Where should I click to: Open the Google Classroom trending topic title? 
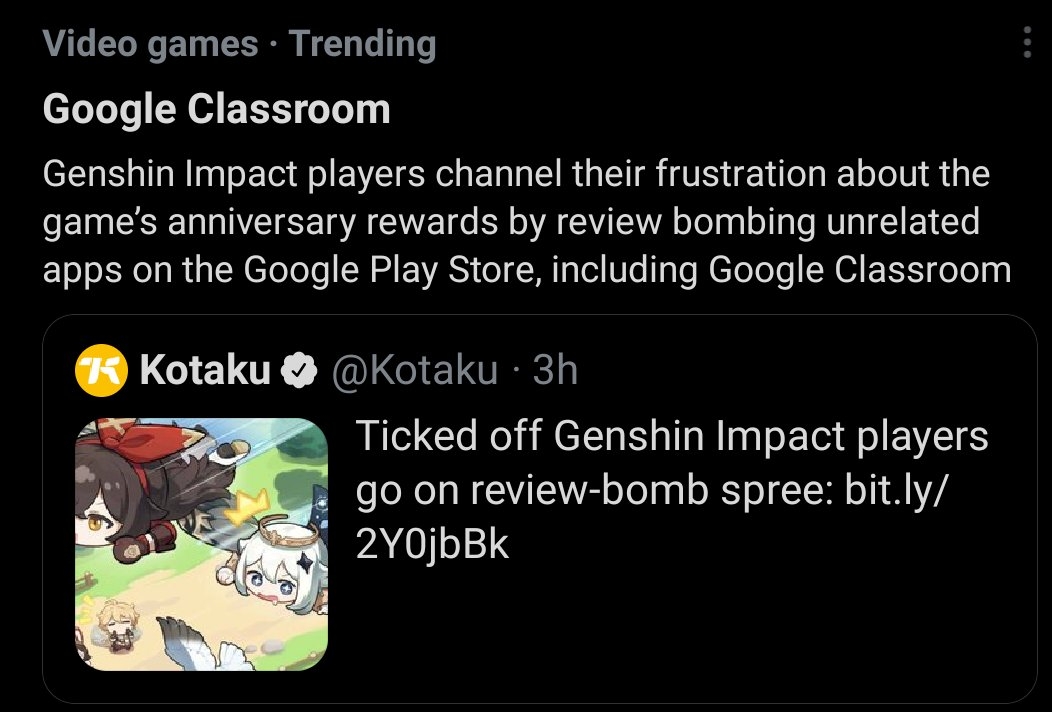(216, 109)
